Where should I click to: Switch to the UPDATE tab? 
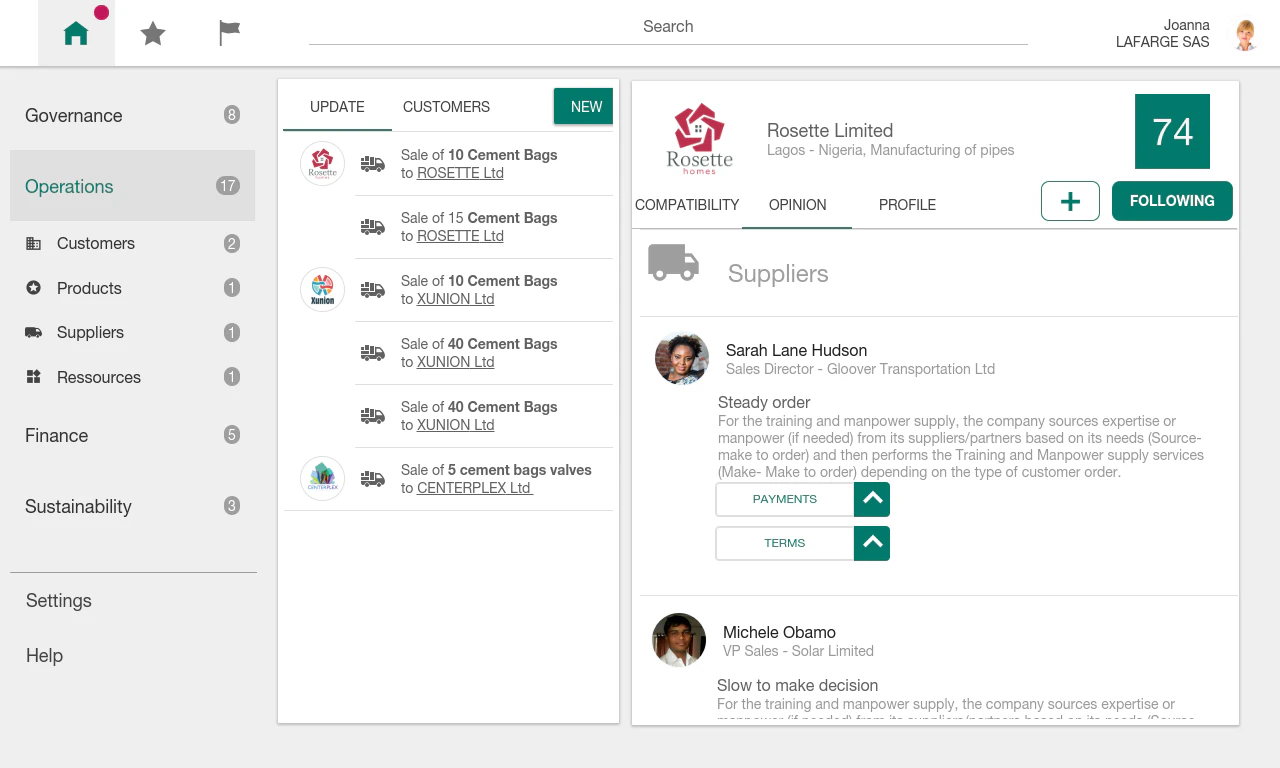point(337,107)
